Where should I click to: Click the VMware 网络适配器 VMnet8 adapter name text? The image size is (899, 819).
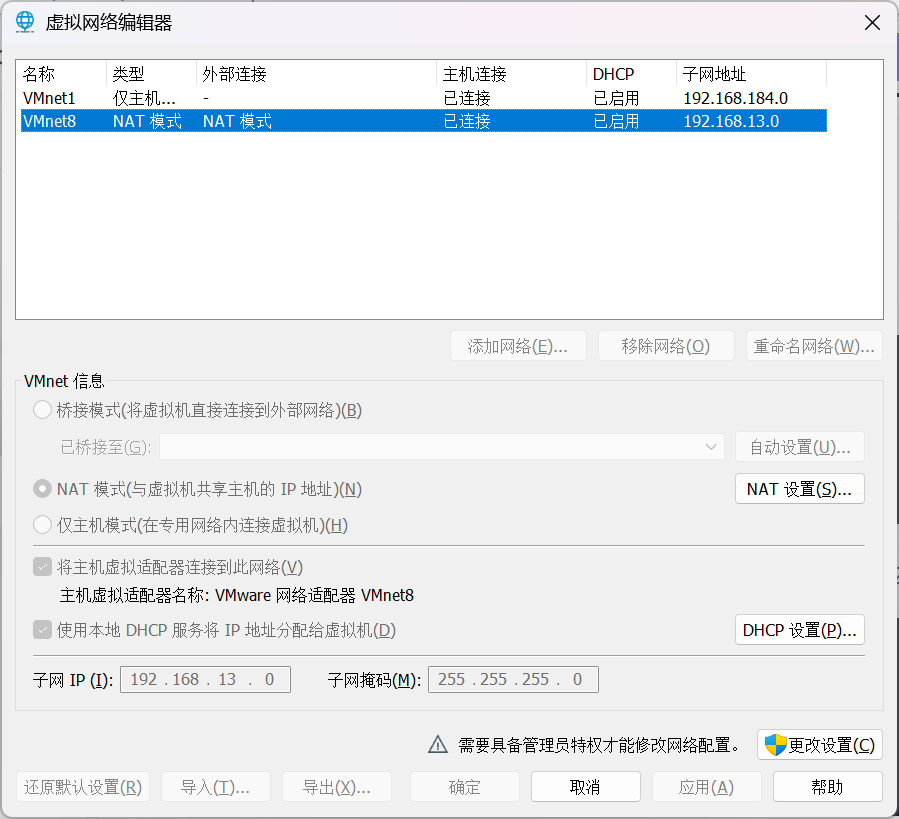314,595
